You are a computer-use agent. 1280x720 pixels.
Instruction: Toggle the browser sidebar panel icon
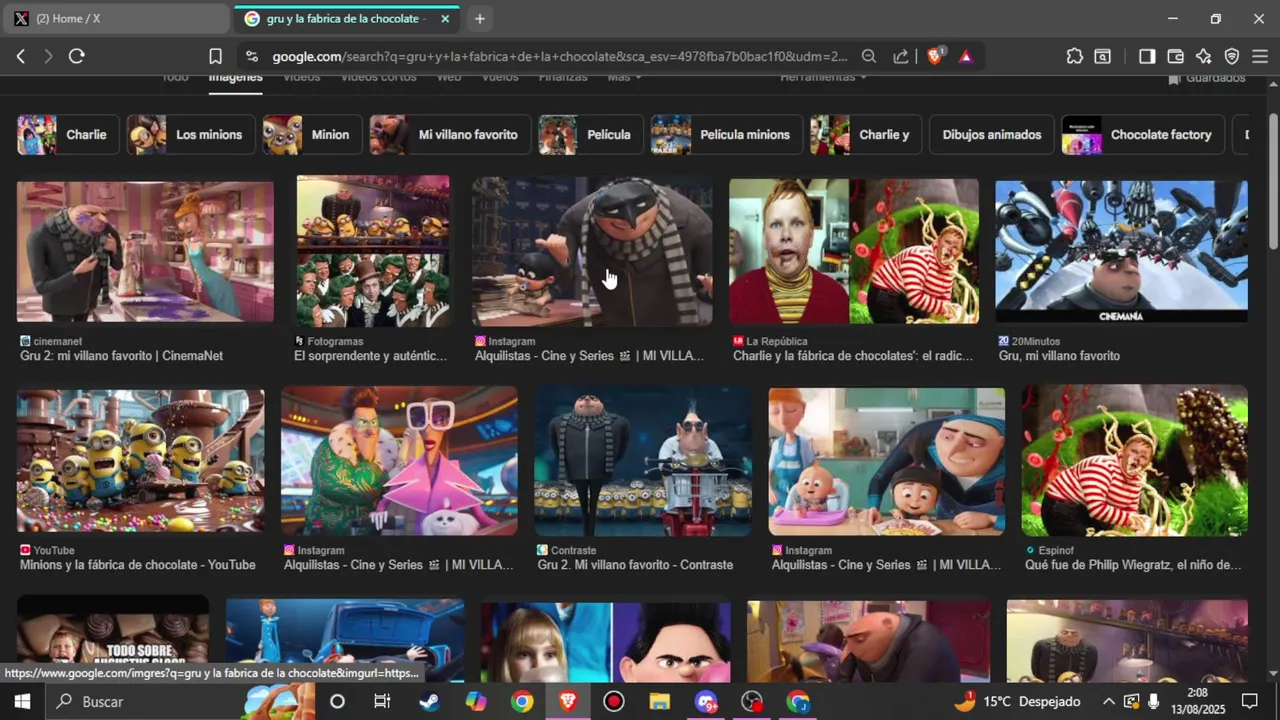tap(1147, 57)
